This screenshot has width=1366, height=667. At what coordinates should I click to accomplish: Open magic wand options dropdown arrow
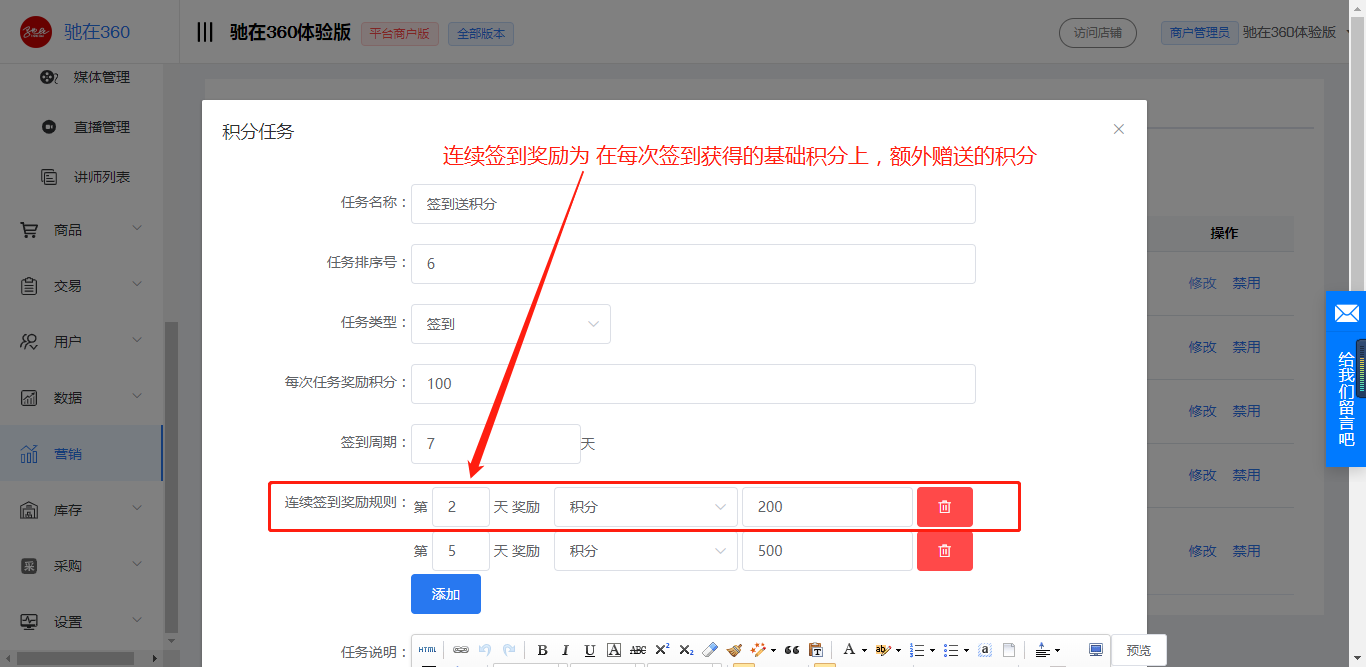pos(773,651)
